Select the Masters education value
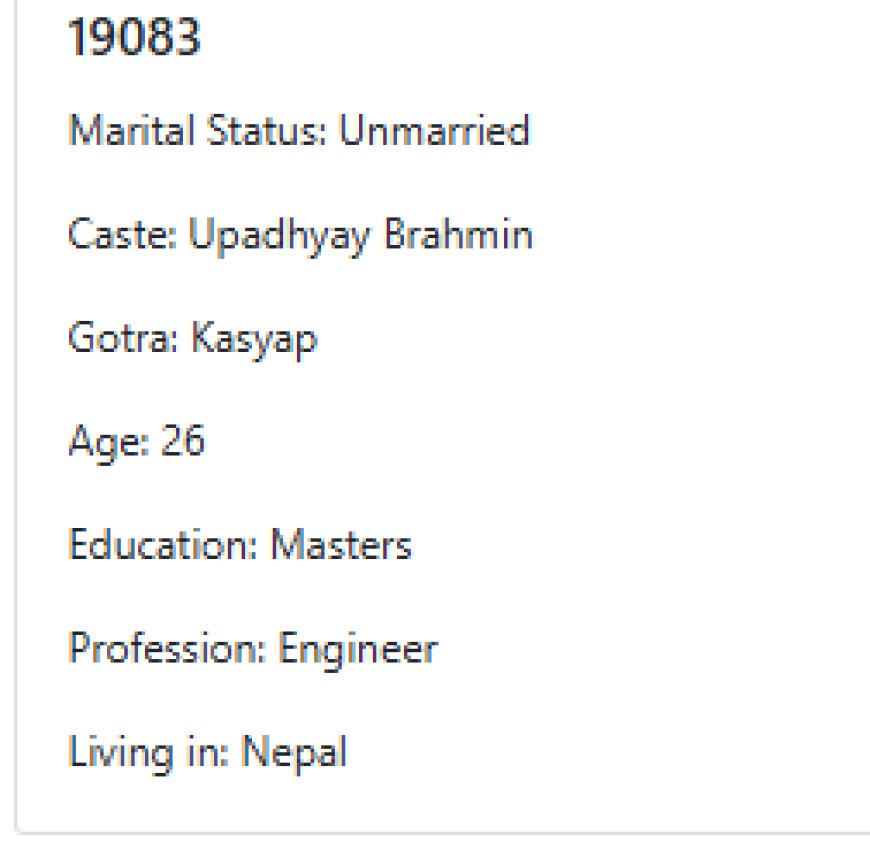The image size is (870, 842). click(341, 546)
